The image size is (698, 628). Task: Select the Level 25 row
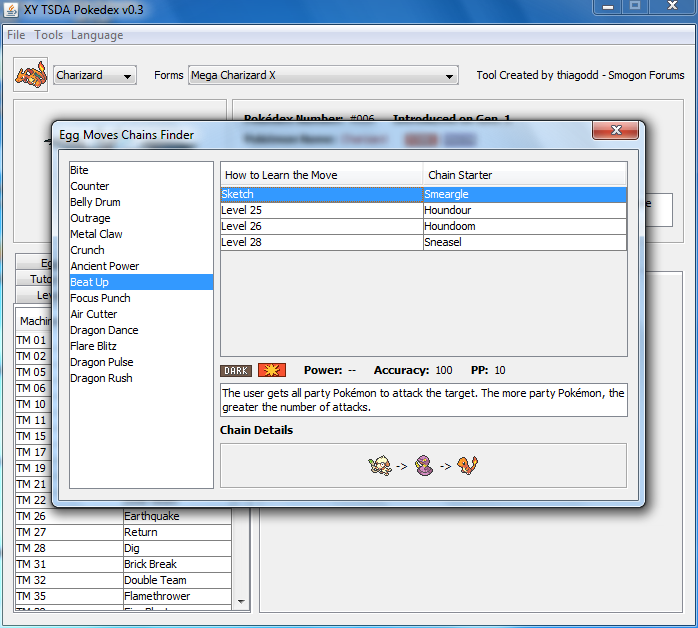(423, 211)
